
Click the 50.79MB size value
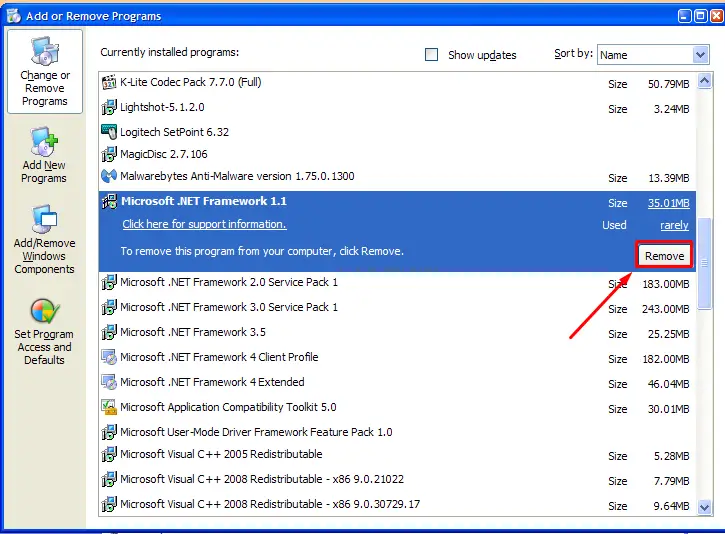[669, 84]
